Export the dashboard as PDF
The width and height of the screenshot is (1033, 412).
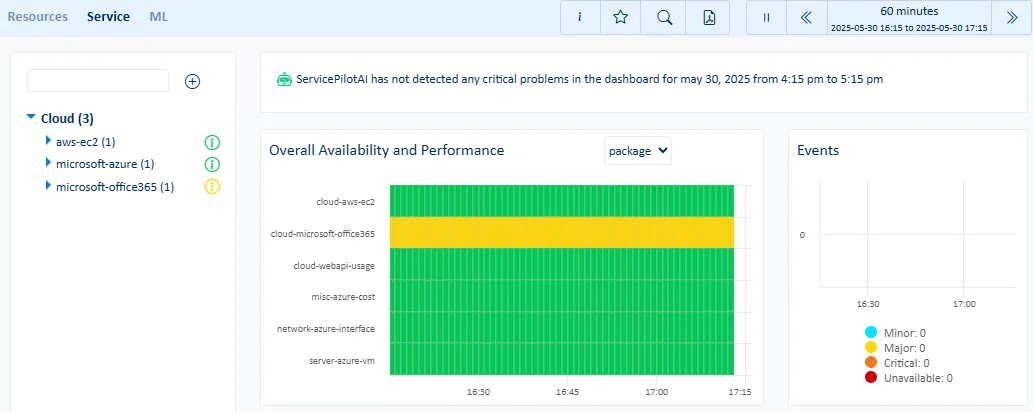coord(708,18)
